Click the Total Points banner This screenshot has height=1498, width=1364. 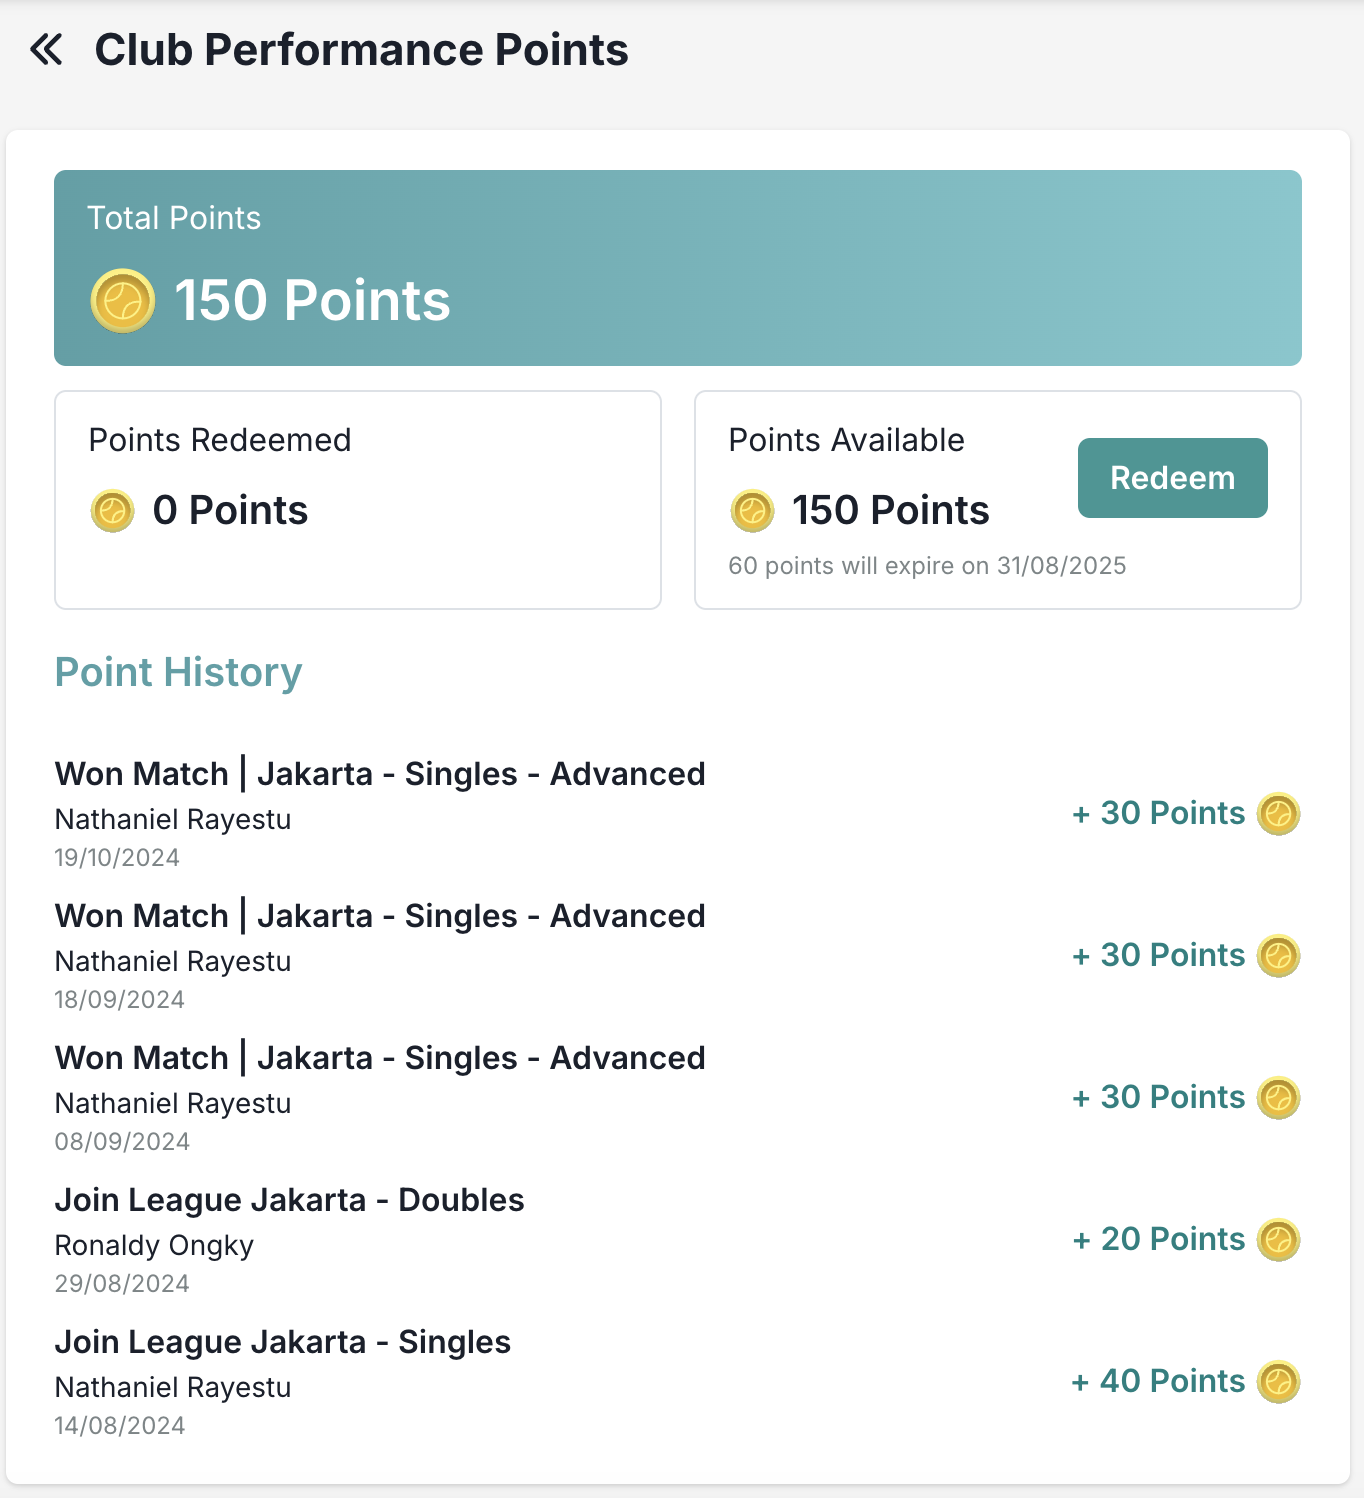677,268
